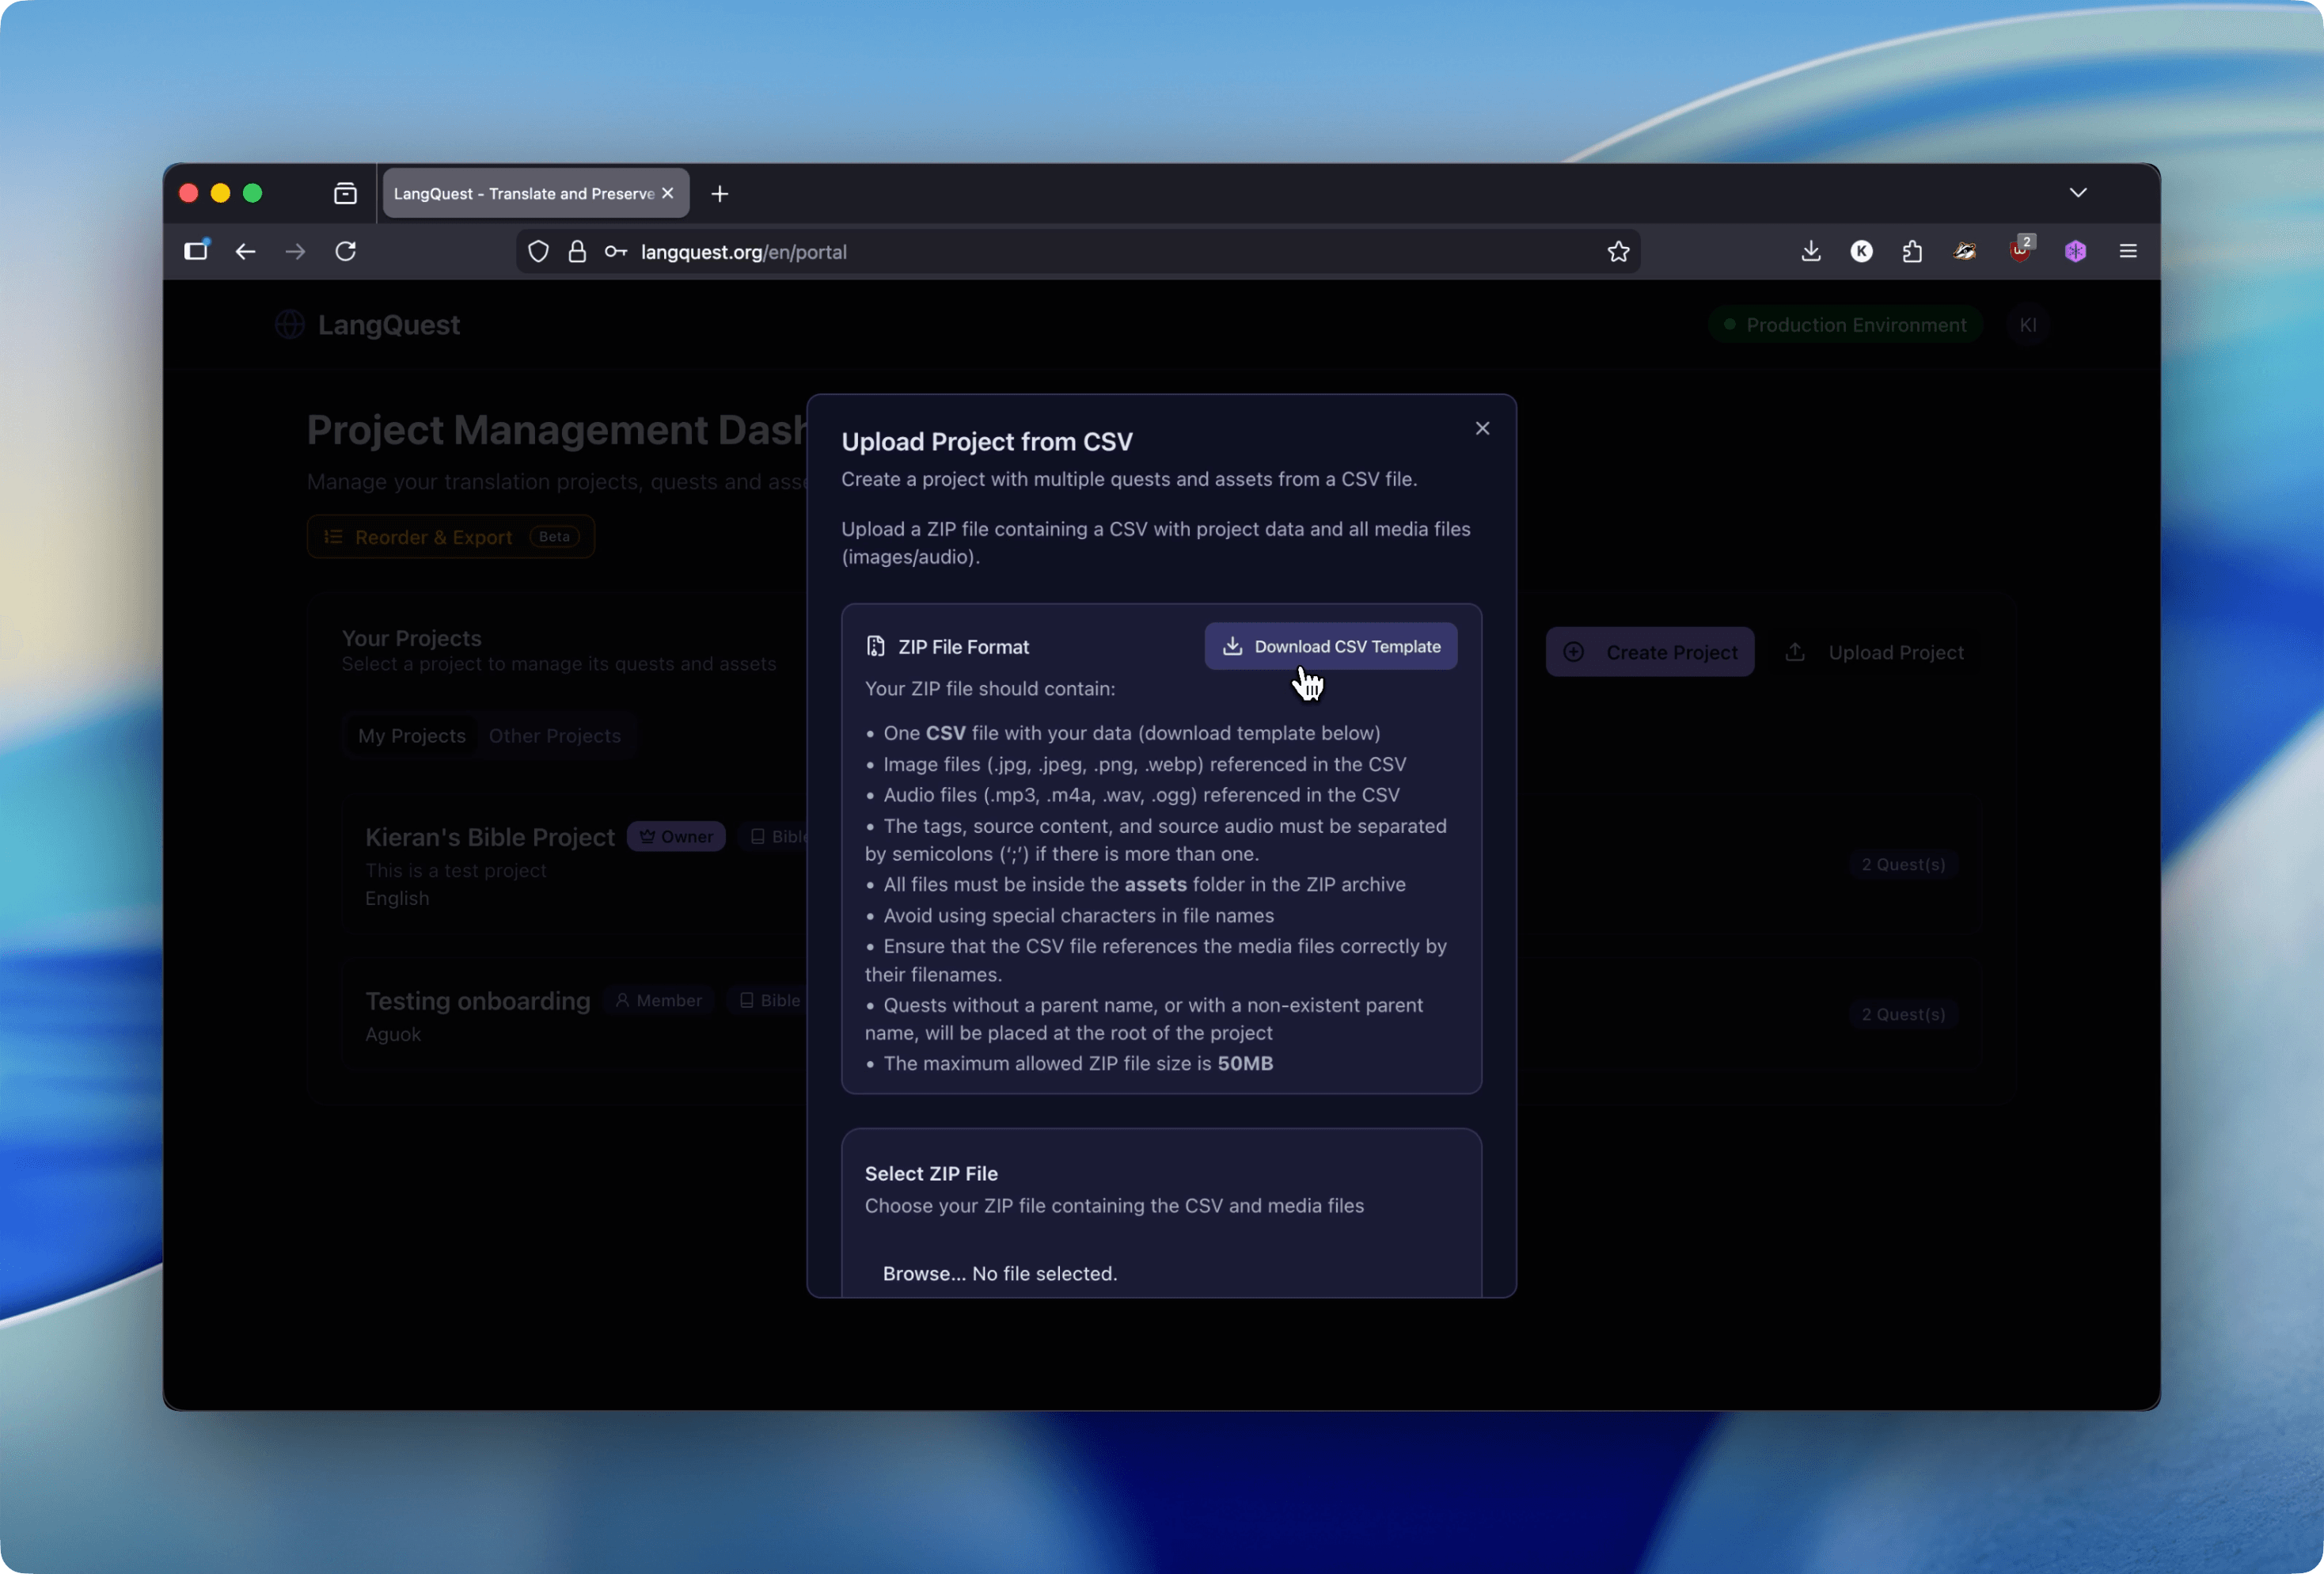The height and width of the screenshot is (1574, 2324).
Task: Open the browser sidebar panel
Action: coord(196,251)
